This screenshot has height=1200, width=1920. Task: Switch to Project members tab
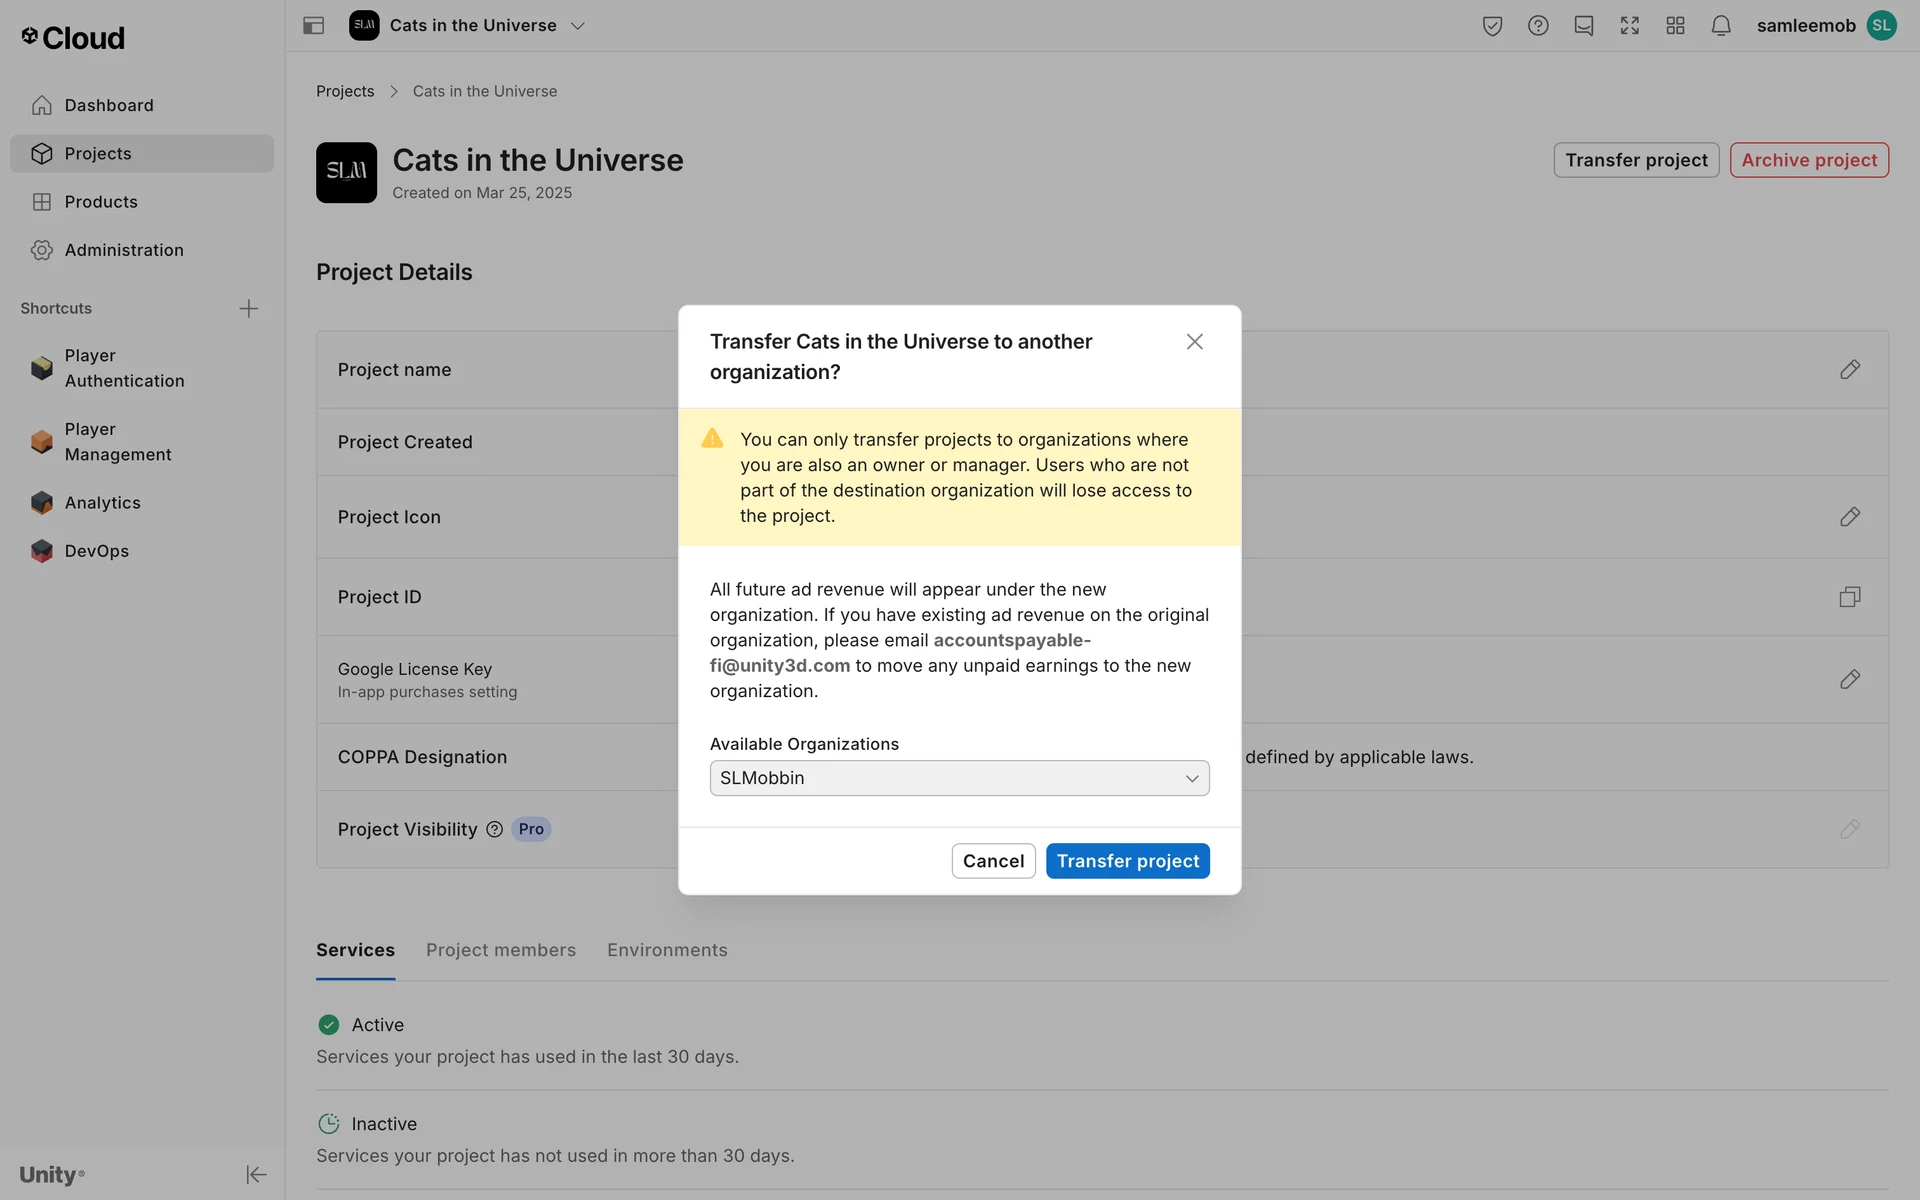[x=500, y=950]
